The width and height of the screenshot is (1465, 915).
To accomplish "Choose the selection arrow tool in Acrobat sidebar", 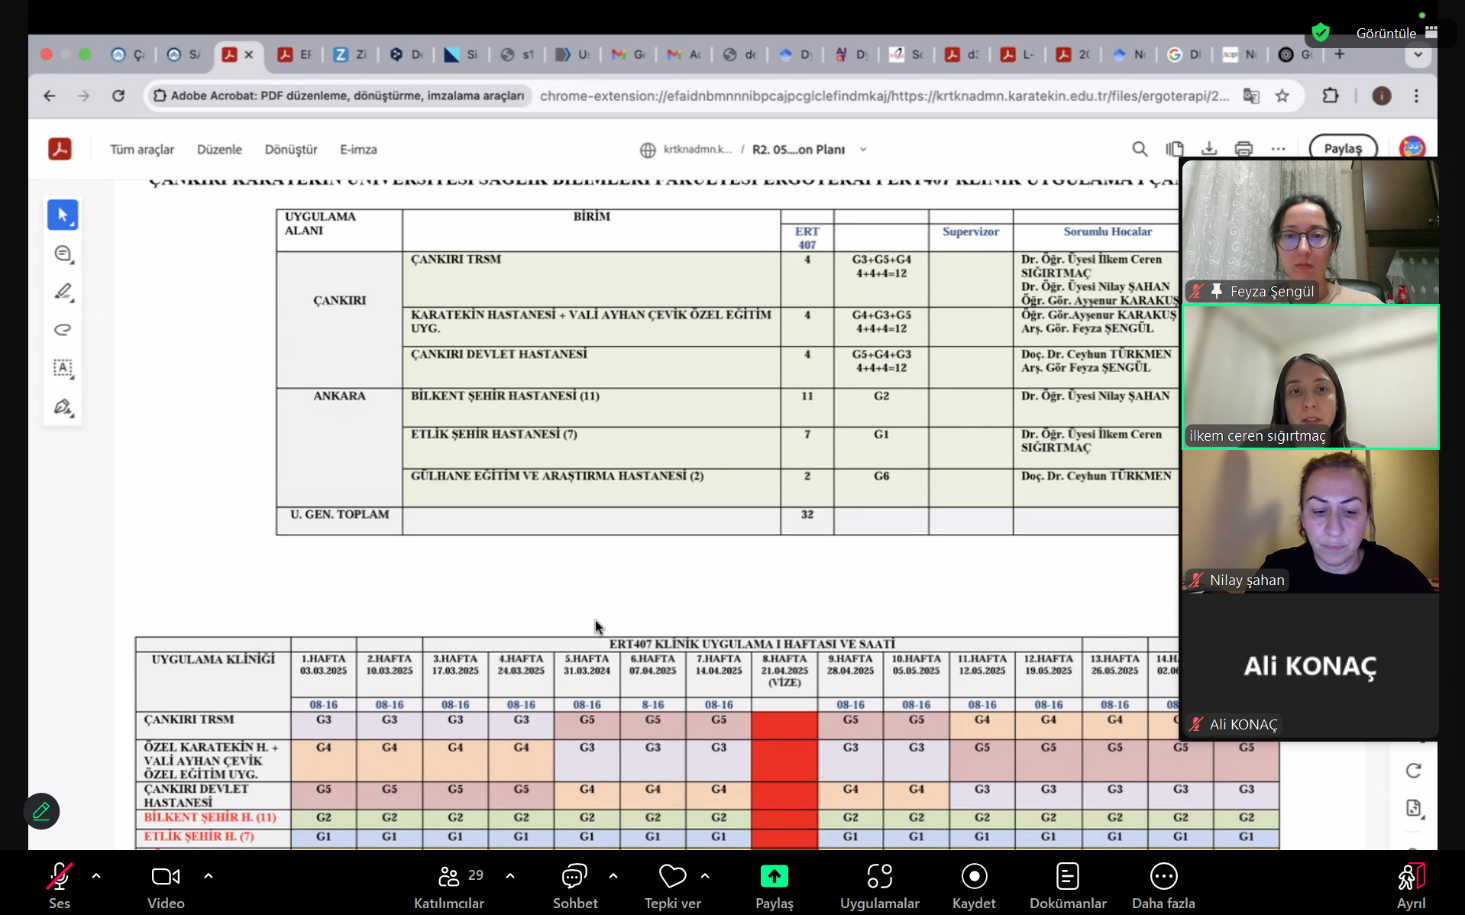I will click(63, 215).
